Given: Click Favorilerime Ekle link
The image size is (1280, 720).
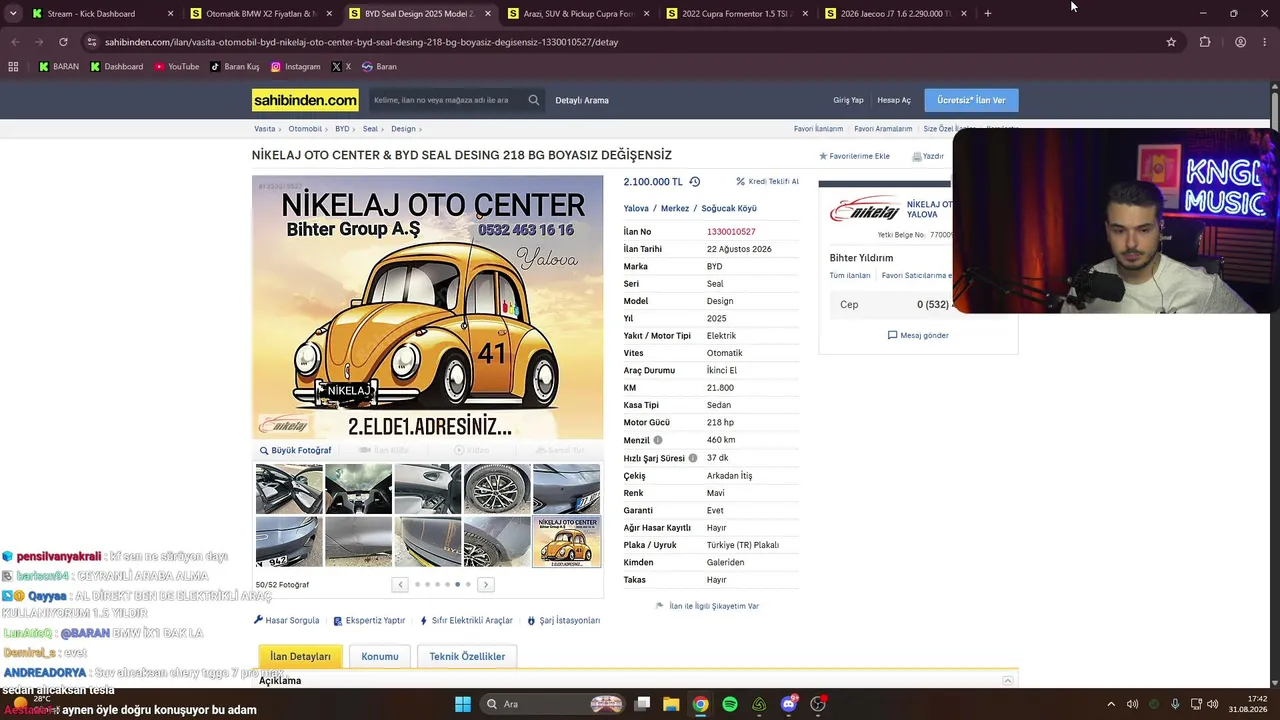Looking at the screenshot, I should click(854, 156).
